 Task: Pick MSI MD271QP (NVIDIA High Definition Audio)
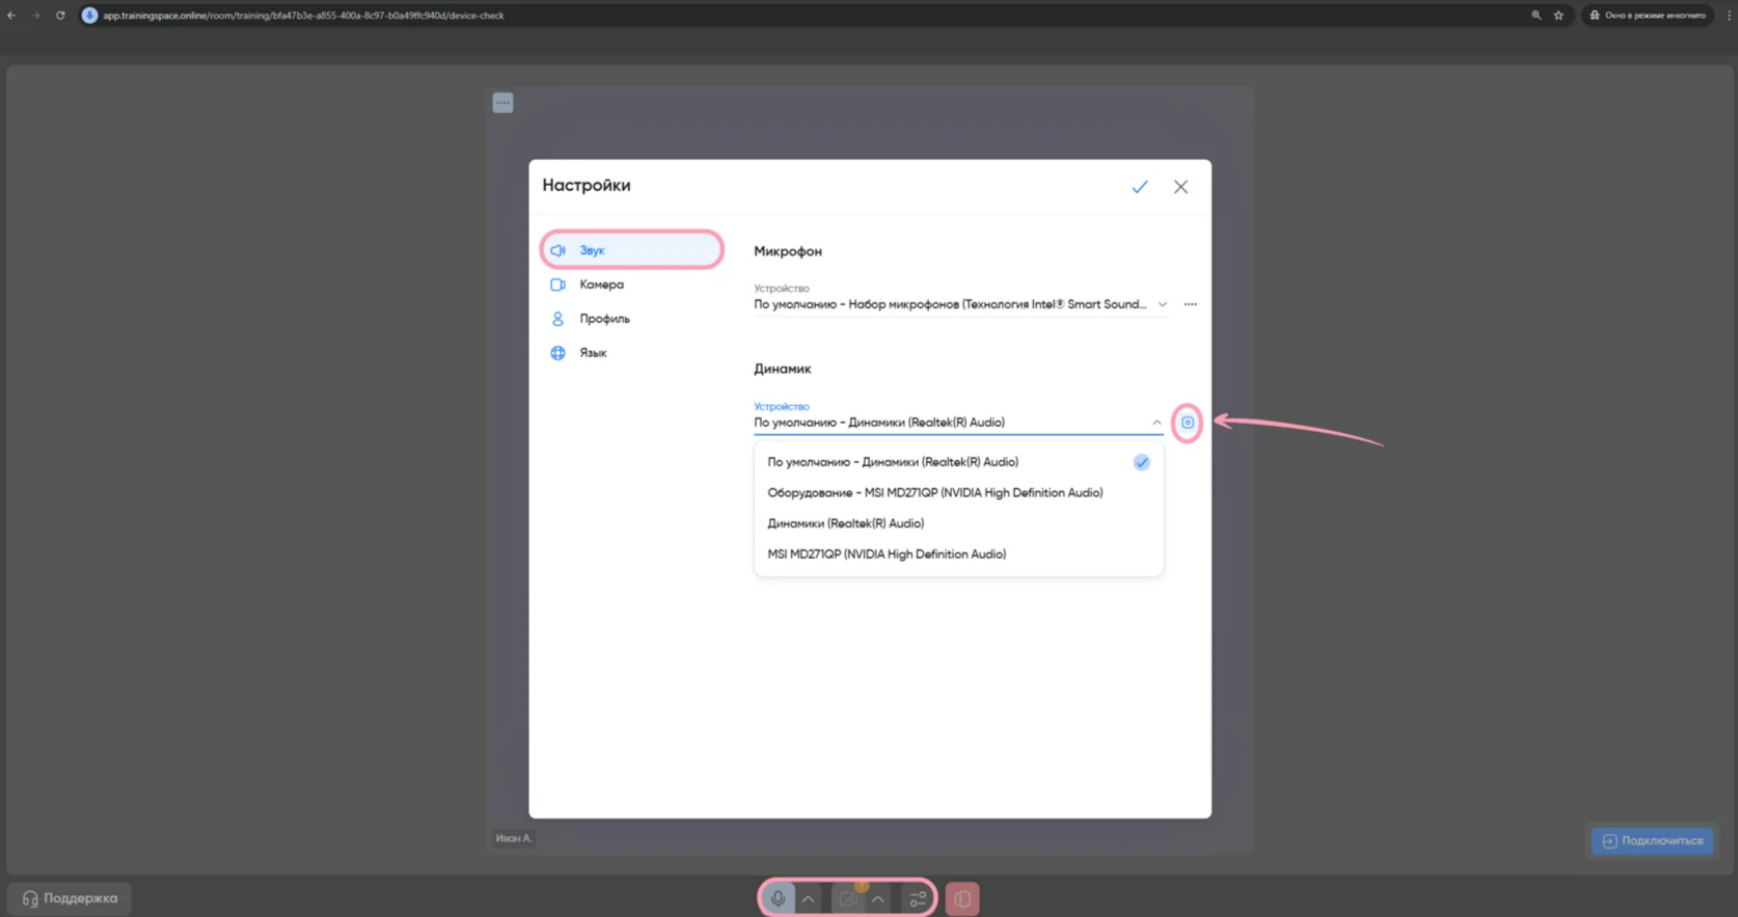point(886,554)
